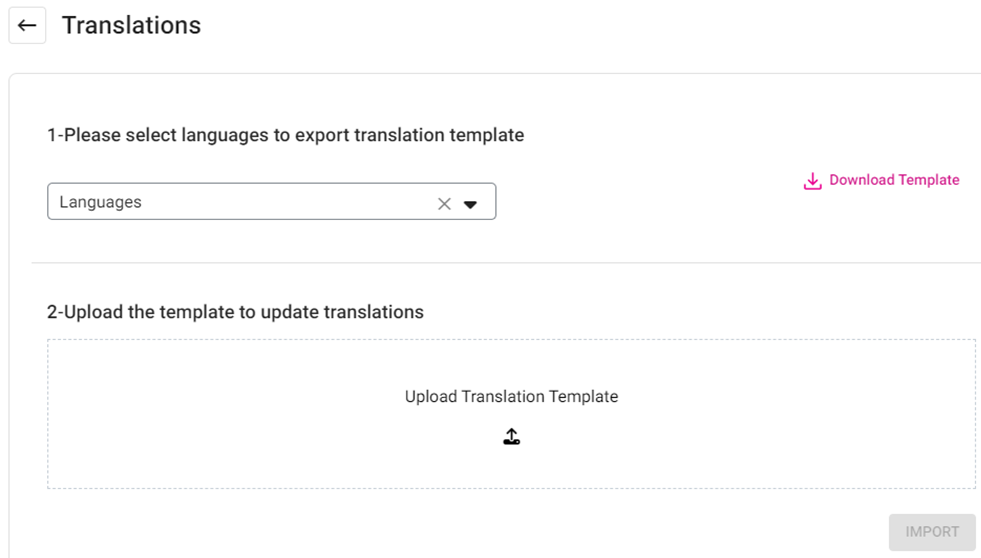Screen dimensions: 981x558
Task: Click the Translations page title
Action: point(131,26)
